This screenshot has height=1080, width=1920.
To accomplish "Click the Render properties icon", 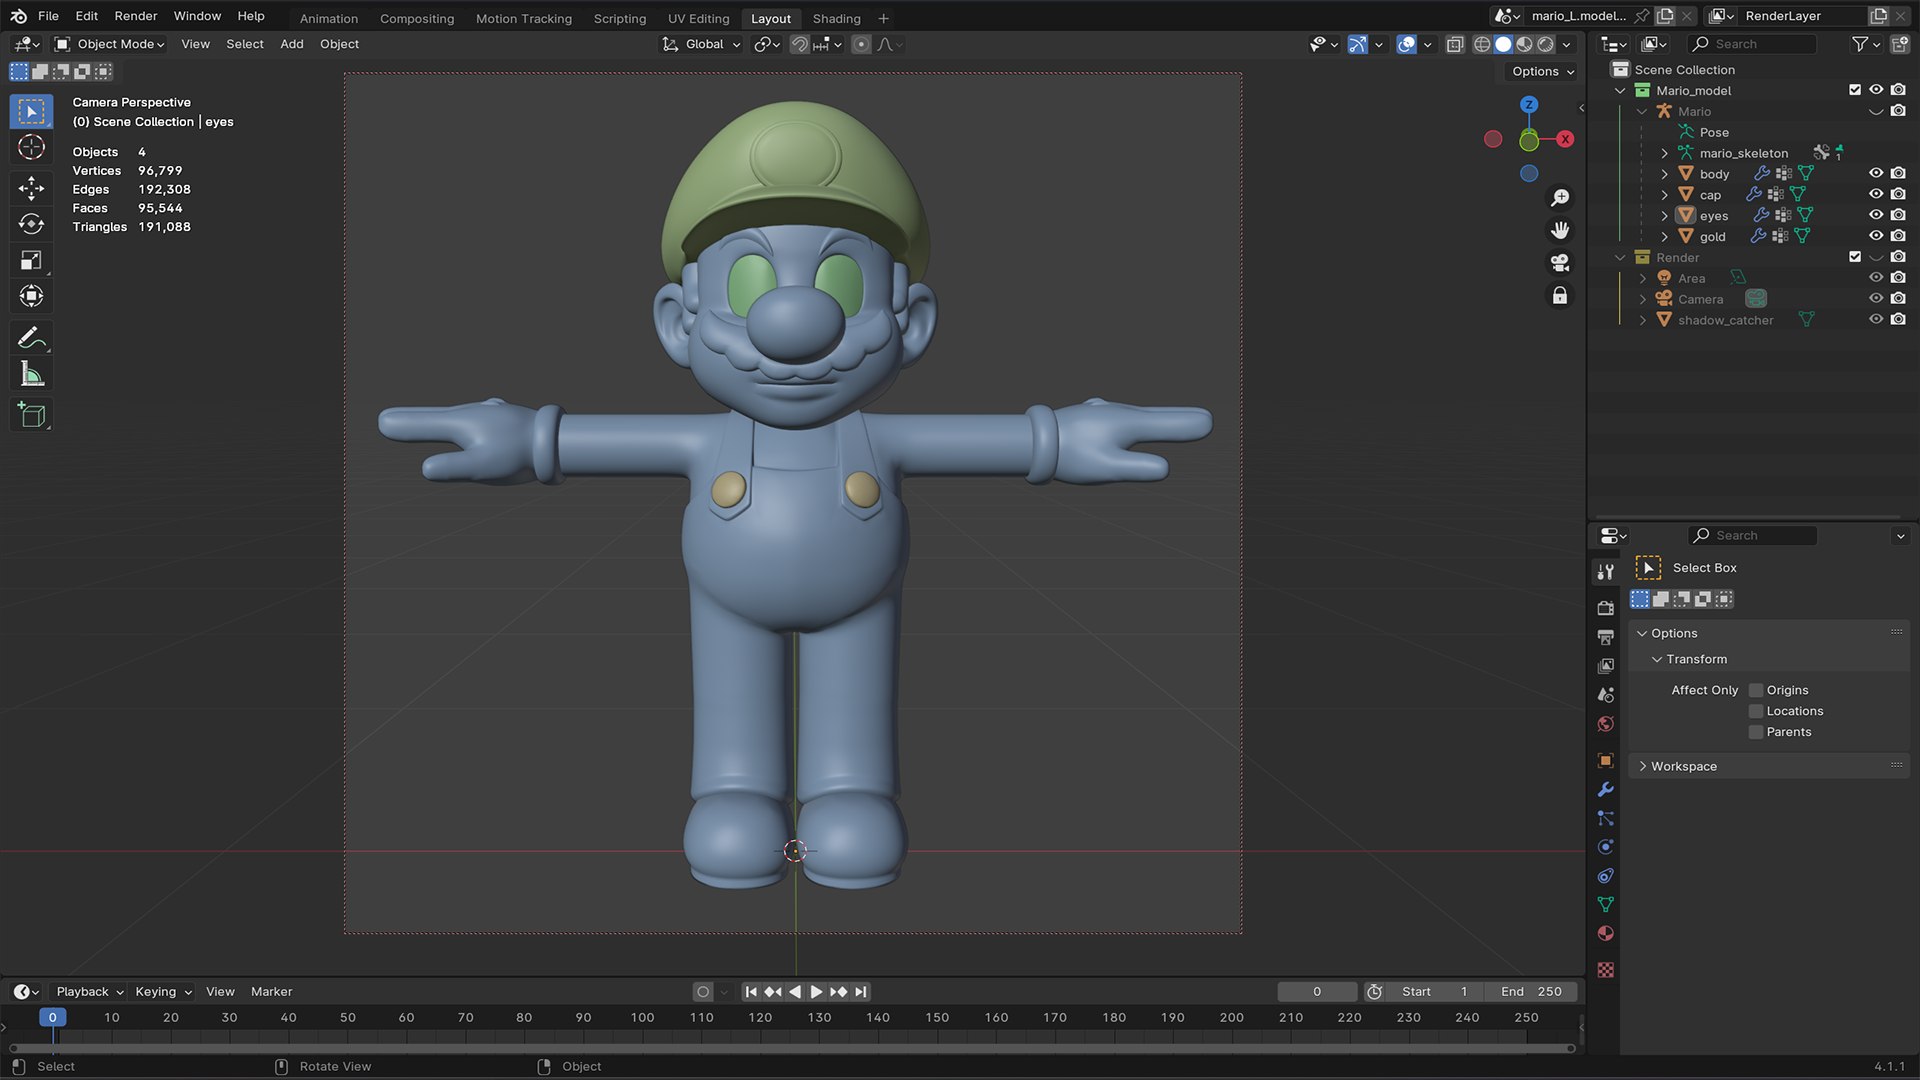I will pos(1605,608).
